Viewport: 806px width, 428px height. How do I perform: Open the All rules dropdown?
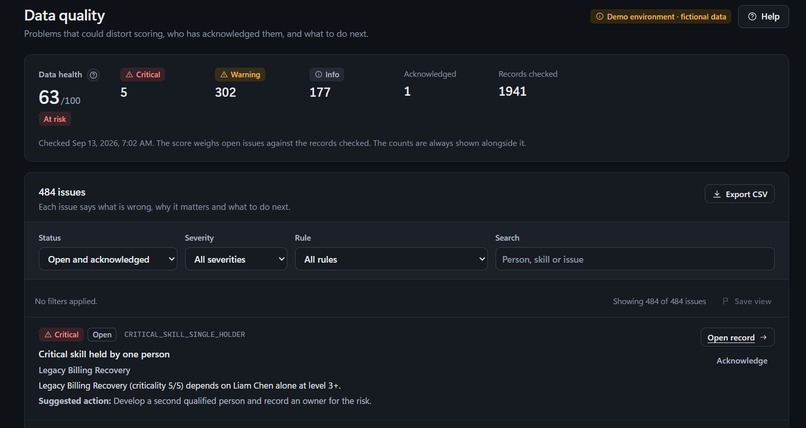(391, 259)
